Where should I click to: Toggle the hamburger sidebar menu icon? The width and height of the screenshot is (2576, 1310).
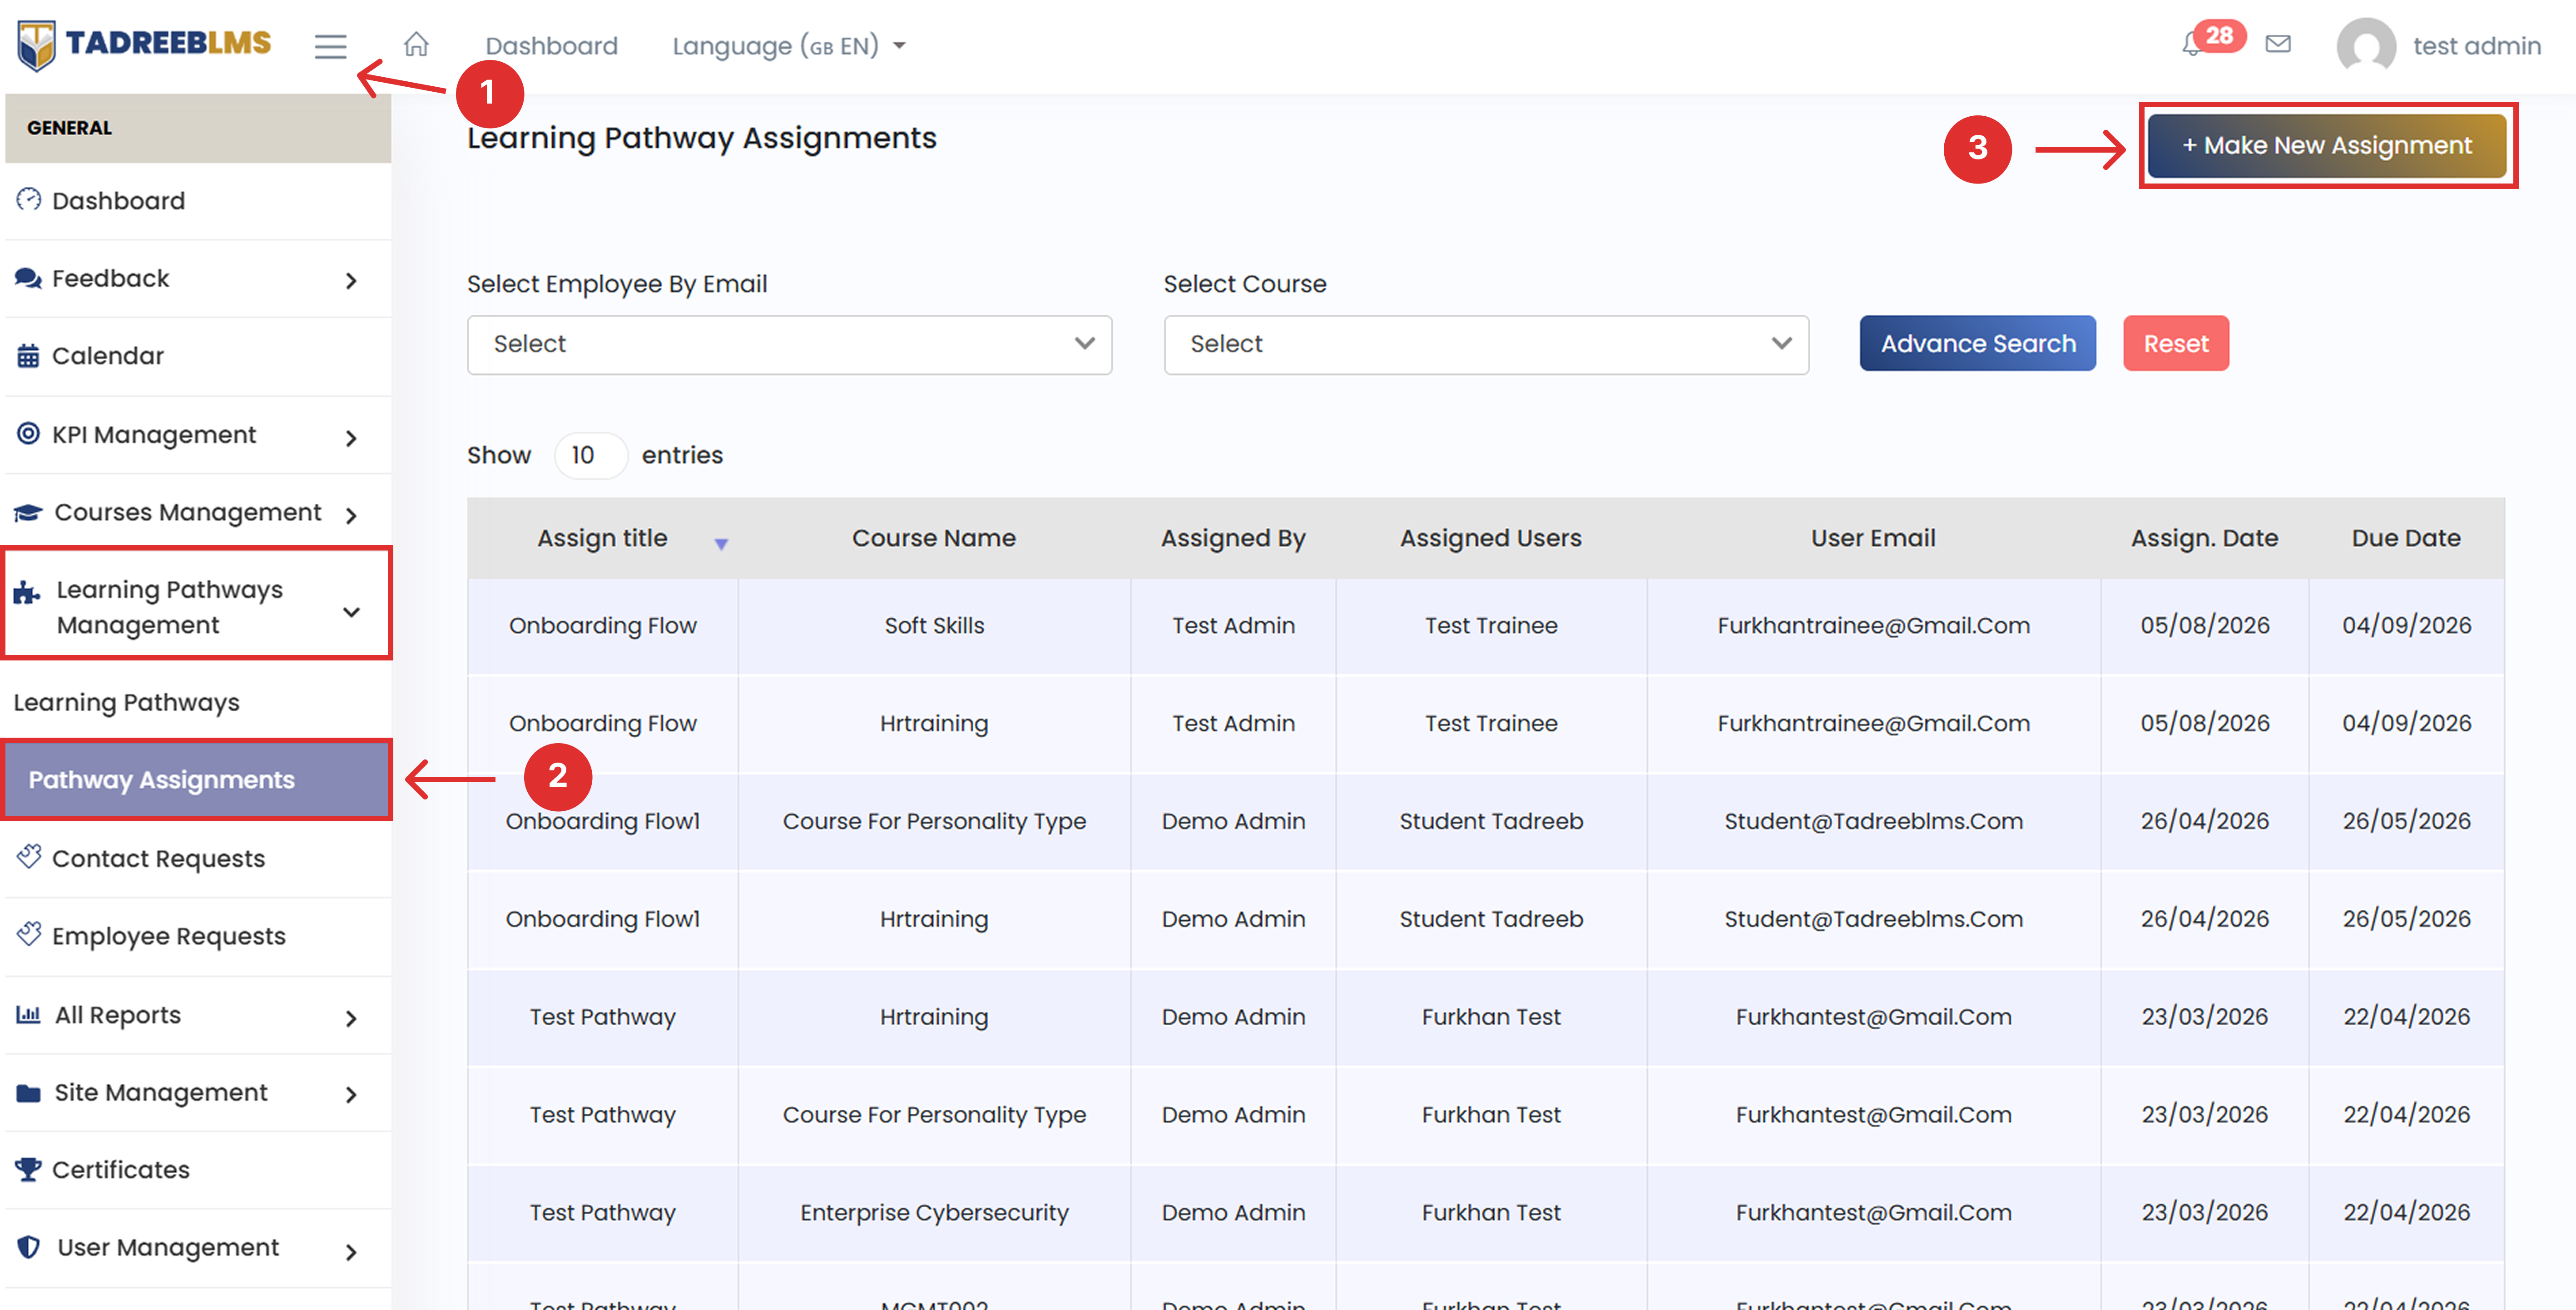(x=330, y=46)
